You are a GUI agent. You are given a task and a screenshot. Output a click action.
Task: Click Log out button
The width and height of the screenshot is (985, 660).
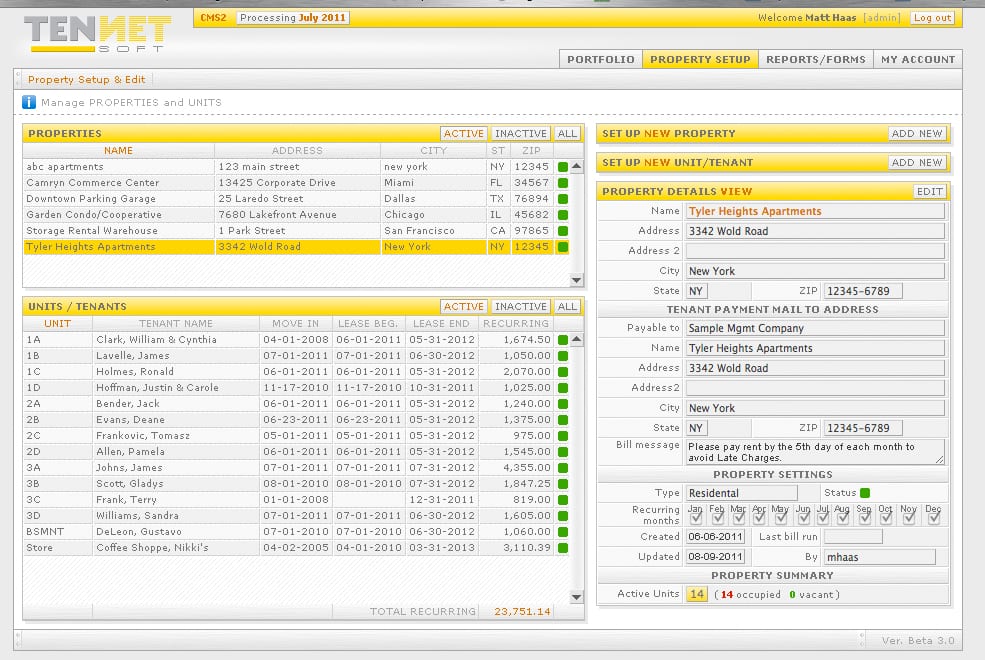(x=932, y=18)
